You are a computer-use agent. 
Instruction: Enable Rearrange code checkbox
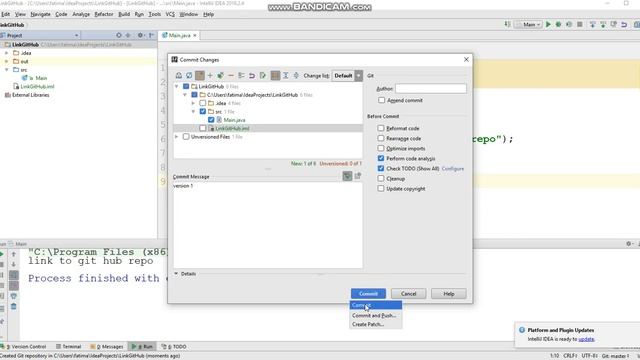[x=381, y=138]
